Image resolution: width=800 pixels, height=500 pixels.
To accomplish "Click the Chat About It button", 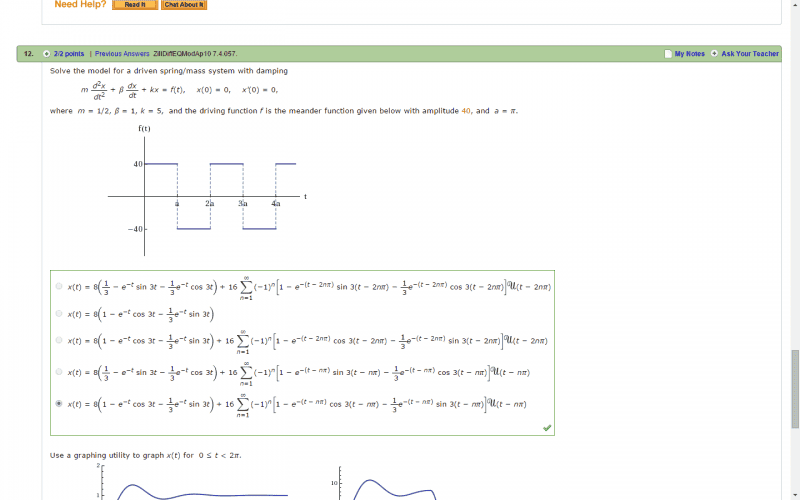I will point(184,5).
